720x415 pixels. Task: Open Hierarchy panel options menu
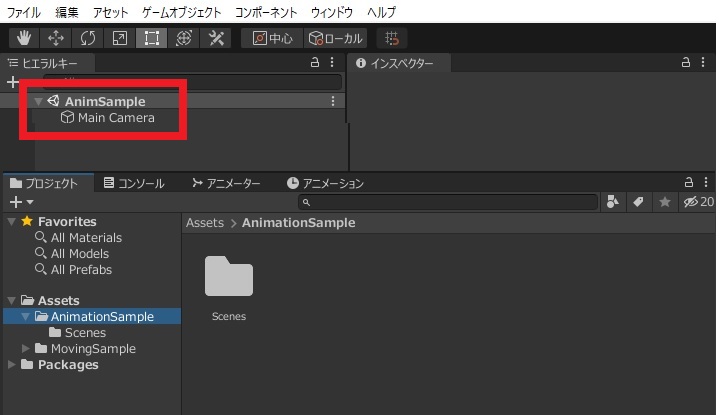click(x=332, y=62)
